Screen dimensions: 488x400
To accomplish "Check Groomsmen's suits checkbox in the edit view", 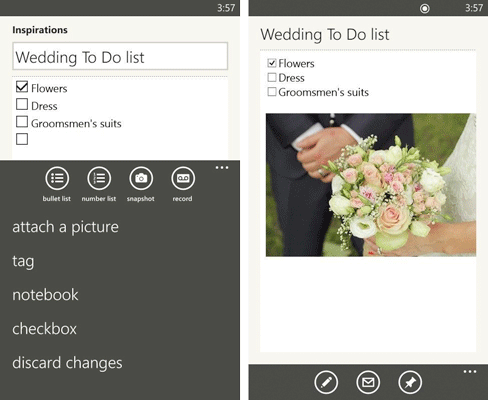I will point(22,122).
